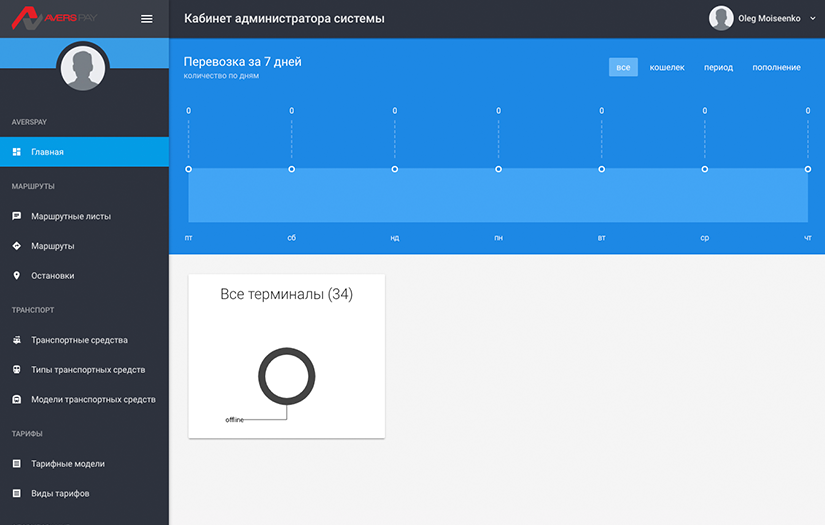The height and width of the screenshot is (525, 825).
Task: Toggle the hamburger menu icon
Action: coord(147,19)
